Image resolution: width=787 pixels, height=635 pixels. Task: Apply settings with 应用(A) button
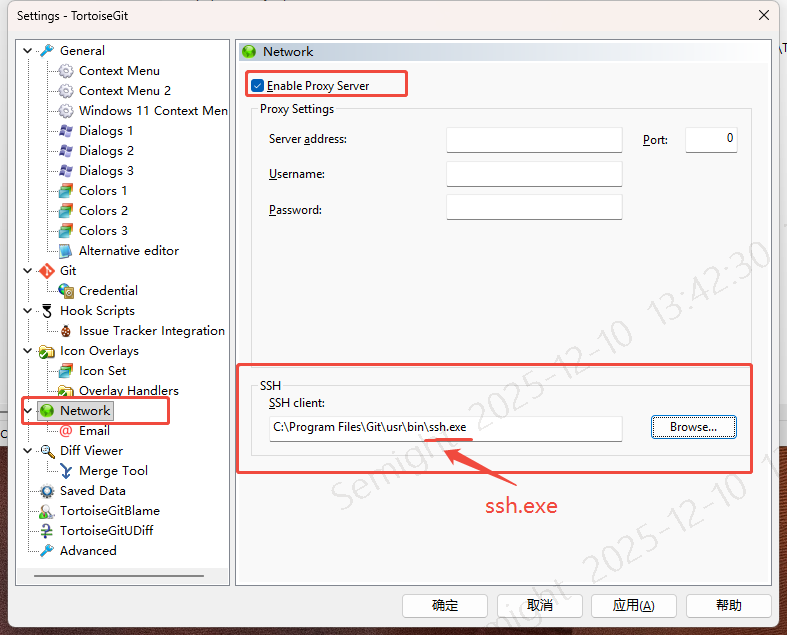point(633,605)
